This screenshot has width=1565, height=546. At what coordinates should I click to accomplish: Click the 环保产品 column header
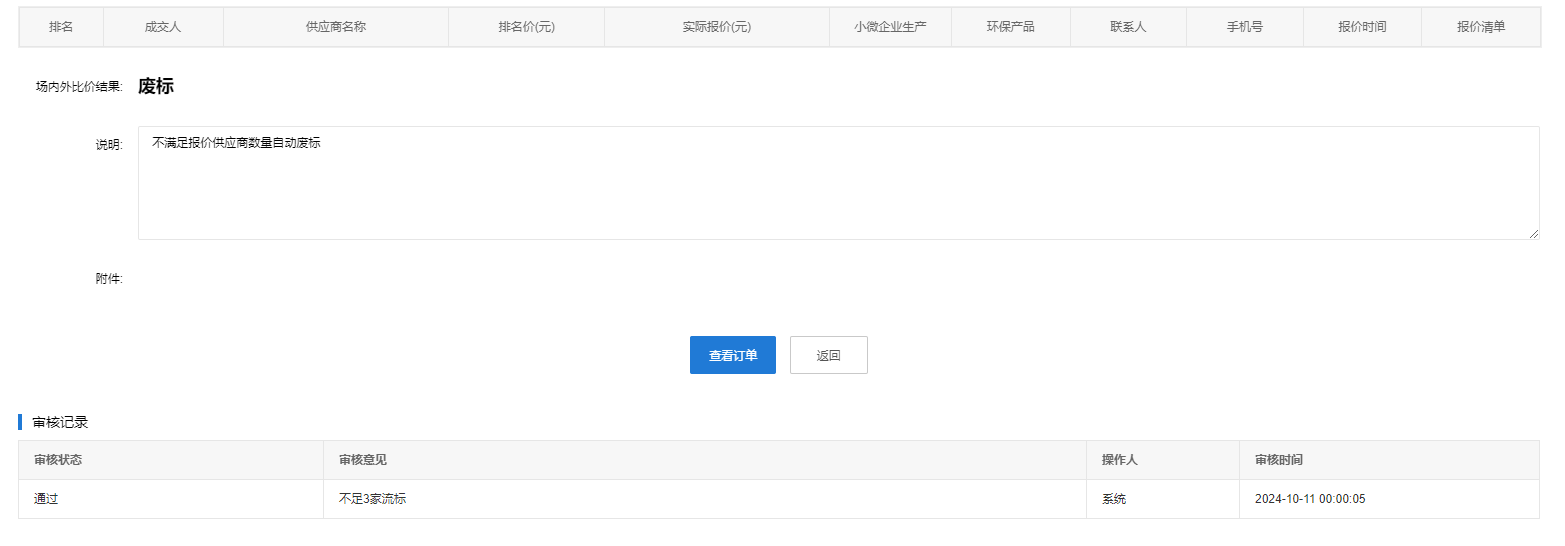[1010, 27]
